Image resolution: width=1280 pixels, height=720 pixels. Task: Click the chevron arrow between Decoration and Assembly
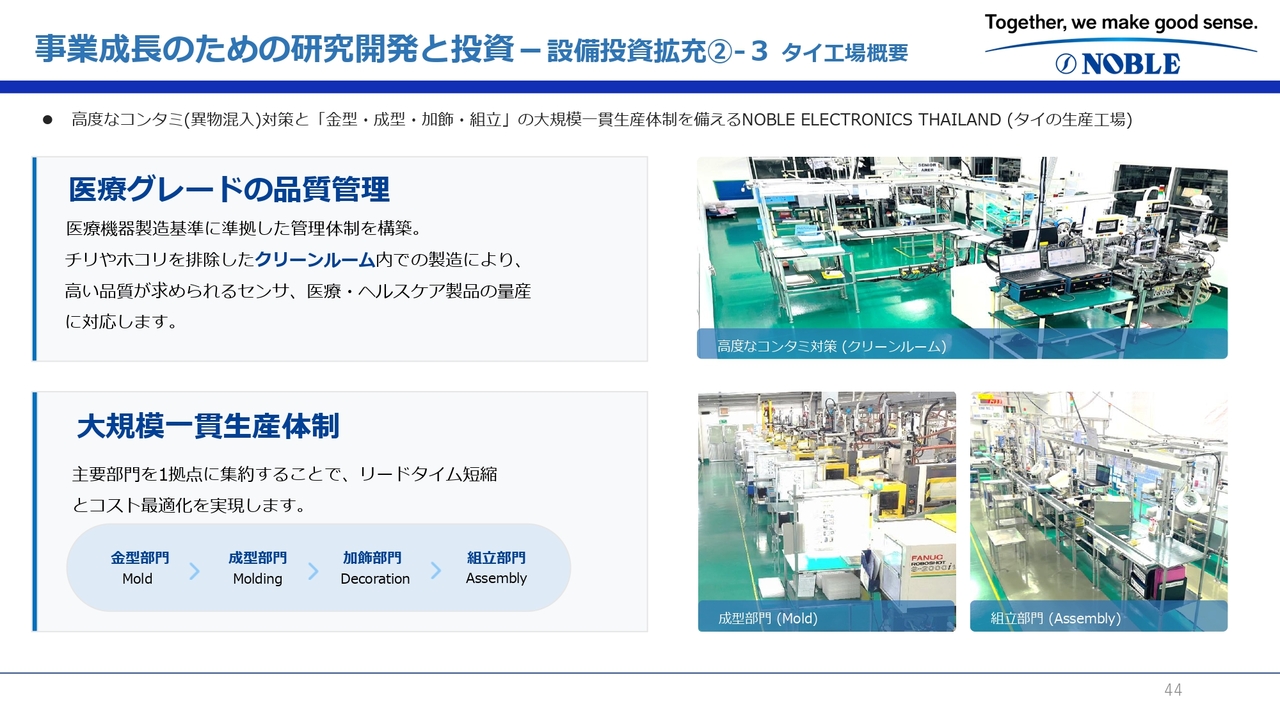435,570
